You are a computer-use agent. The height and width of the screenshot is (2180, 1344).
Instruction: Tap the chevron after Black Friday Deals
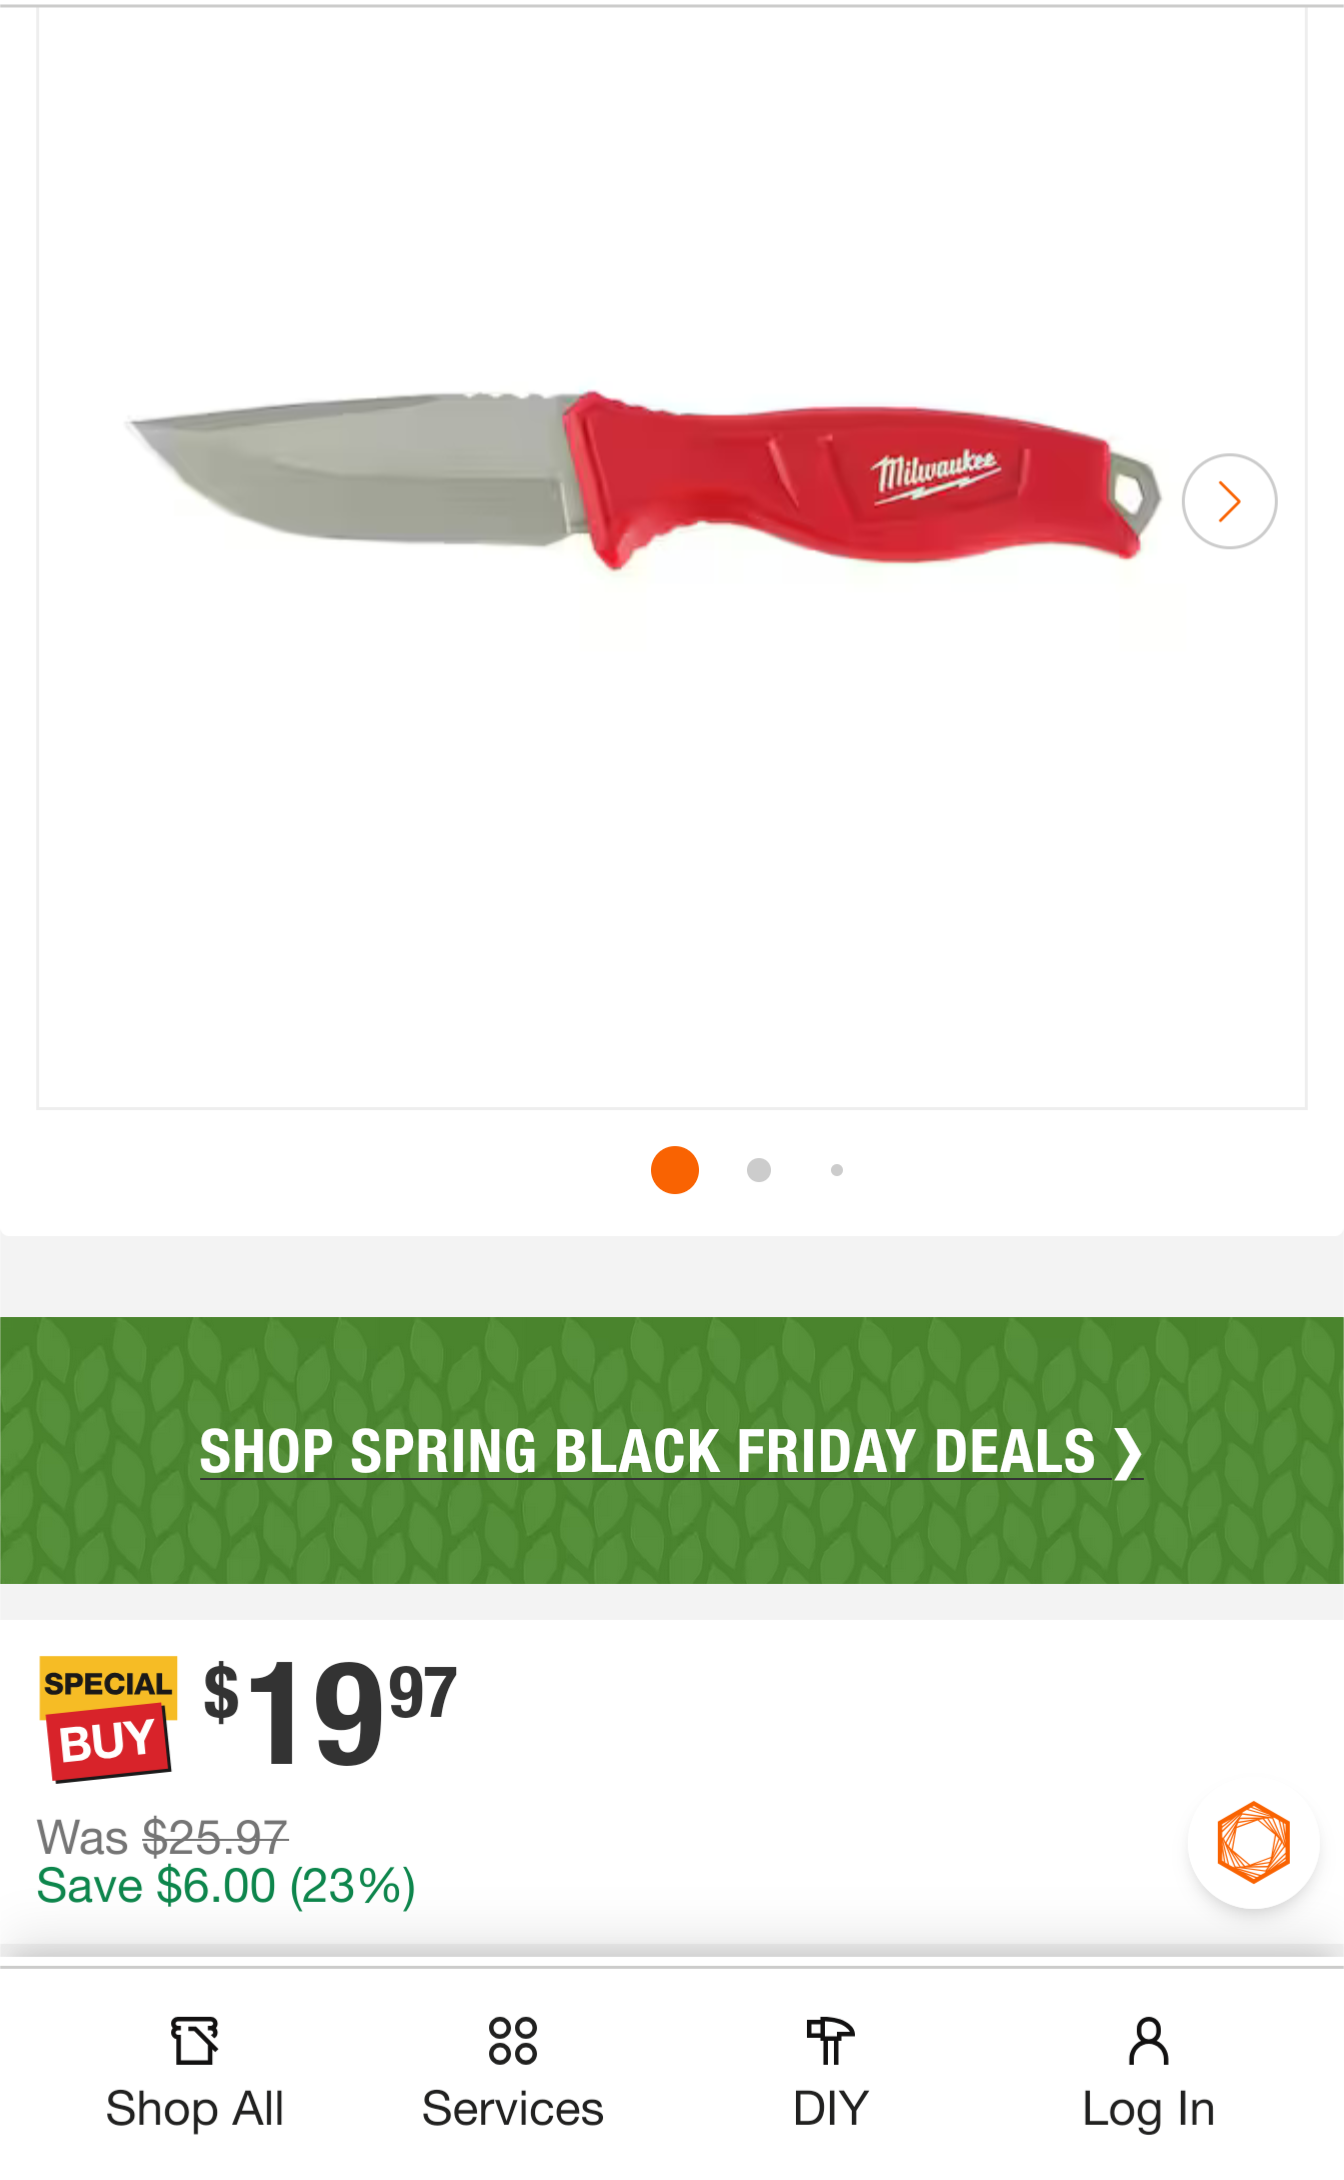point(1127,1452)
